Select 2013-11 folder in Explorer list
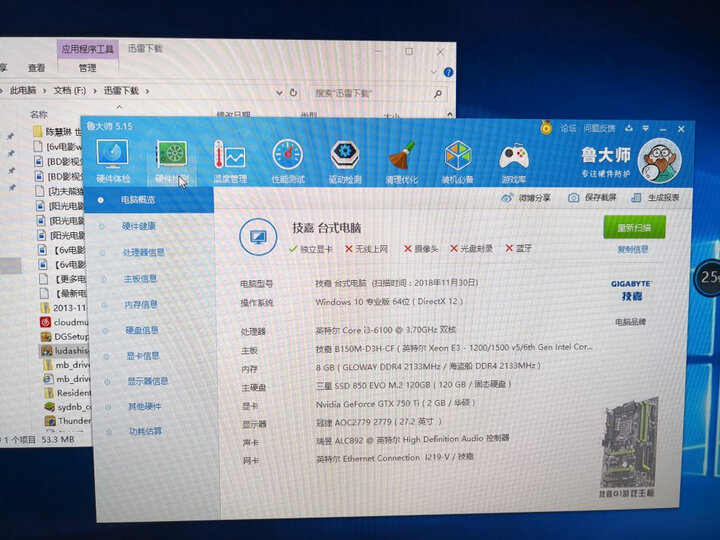This screenshot has width=720, height=540. tap(63, 308)
